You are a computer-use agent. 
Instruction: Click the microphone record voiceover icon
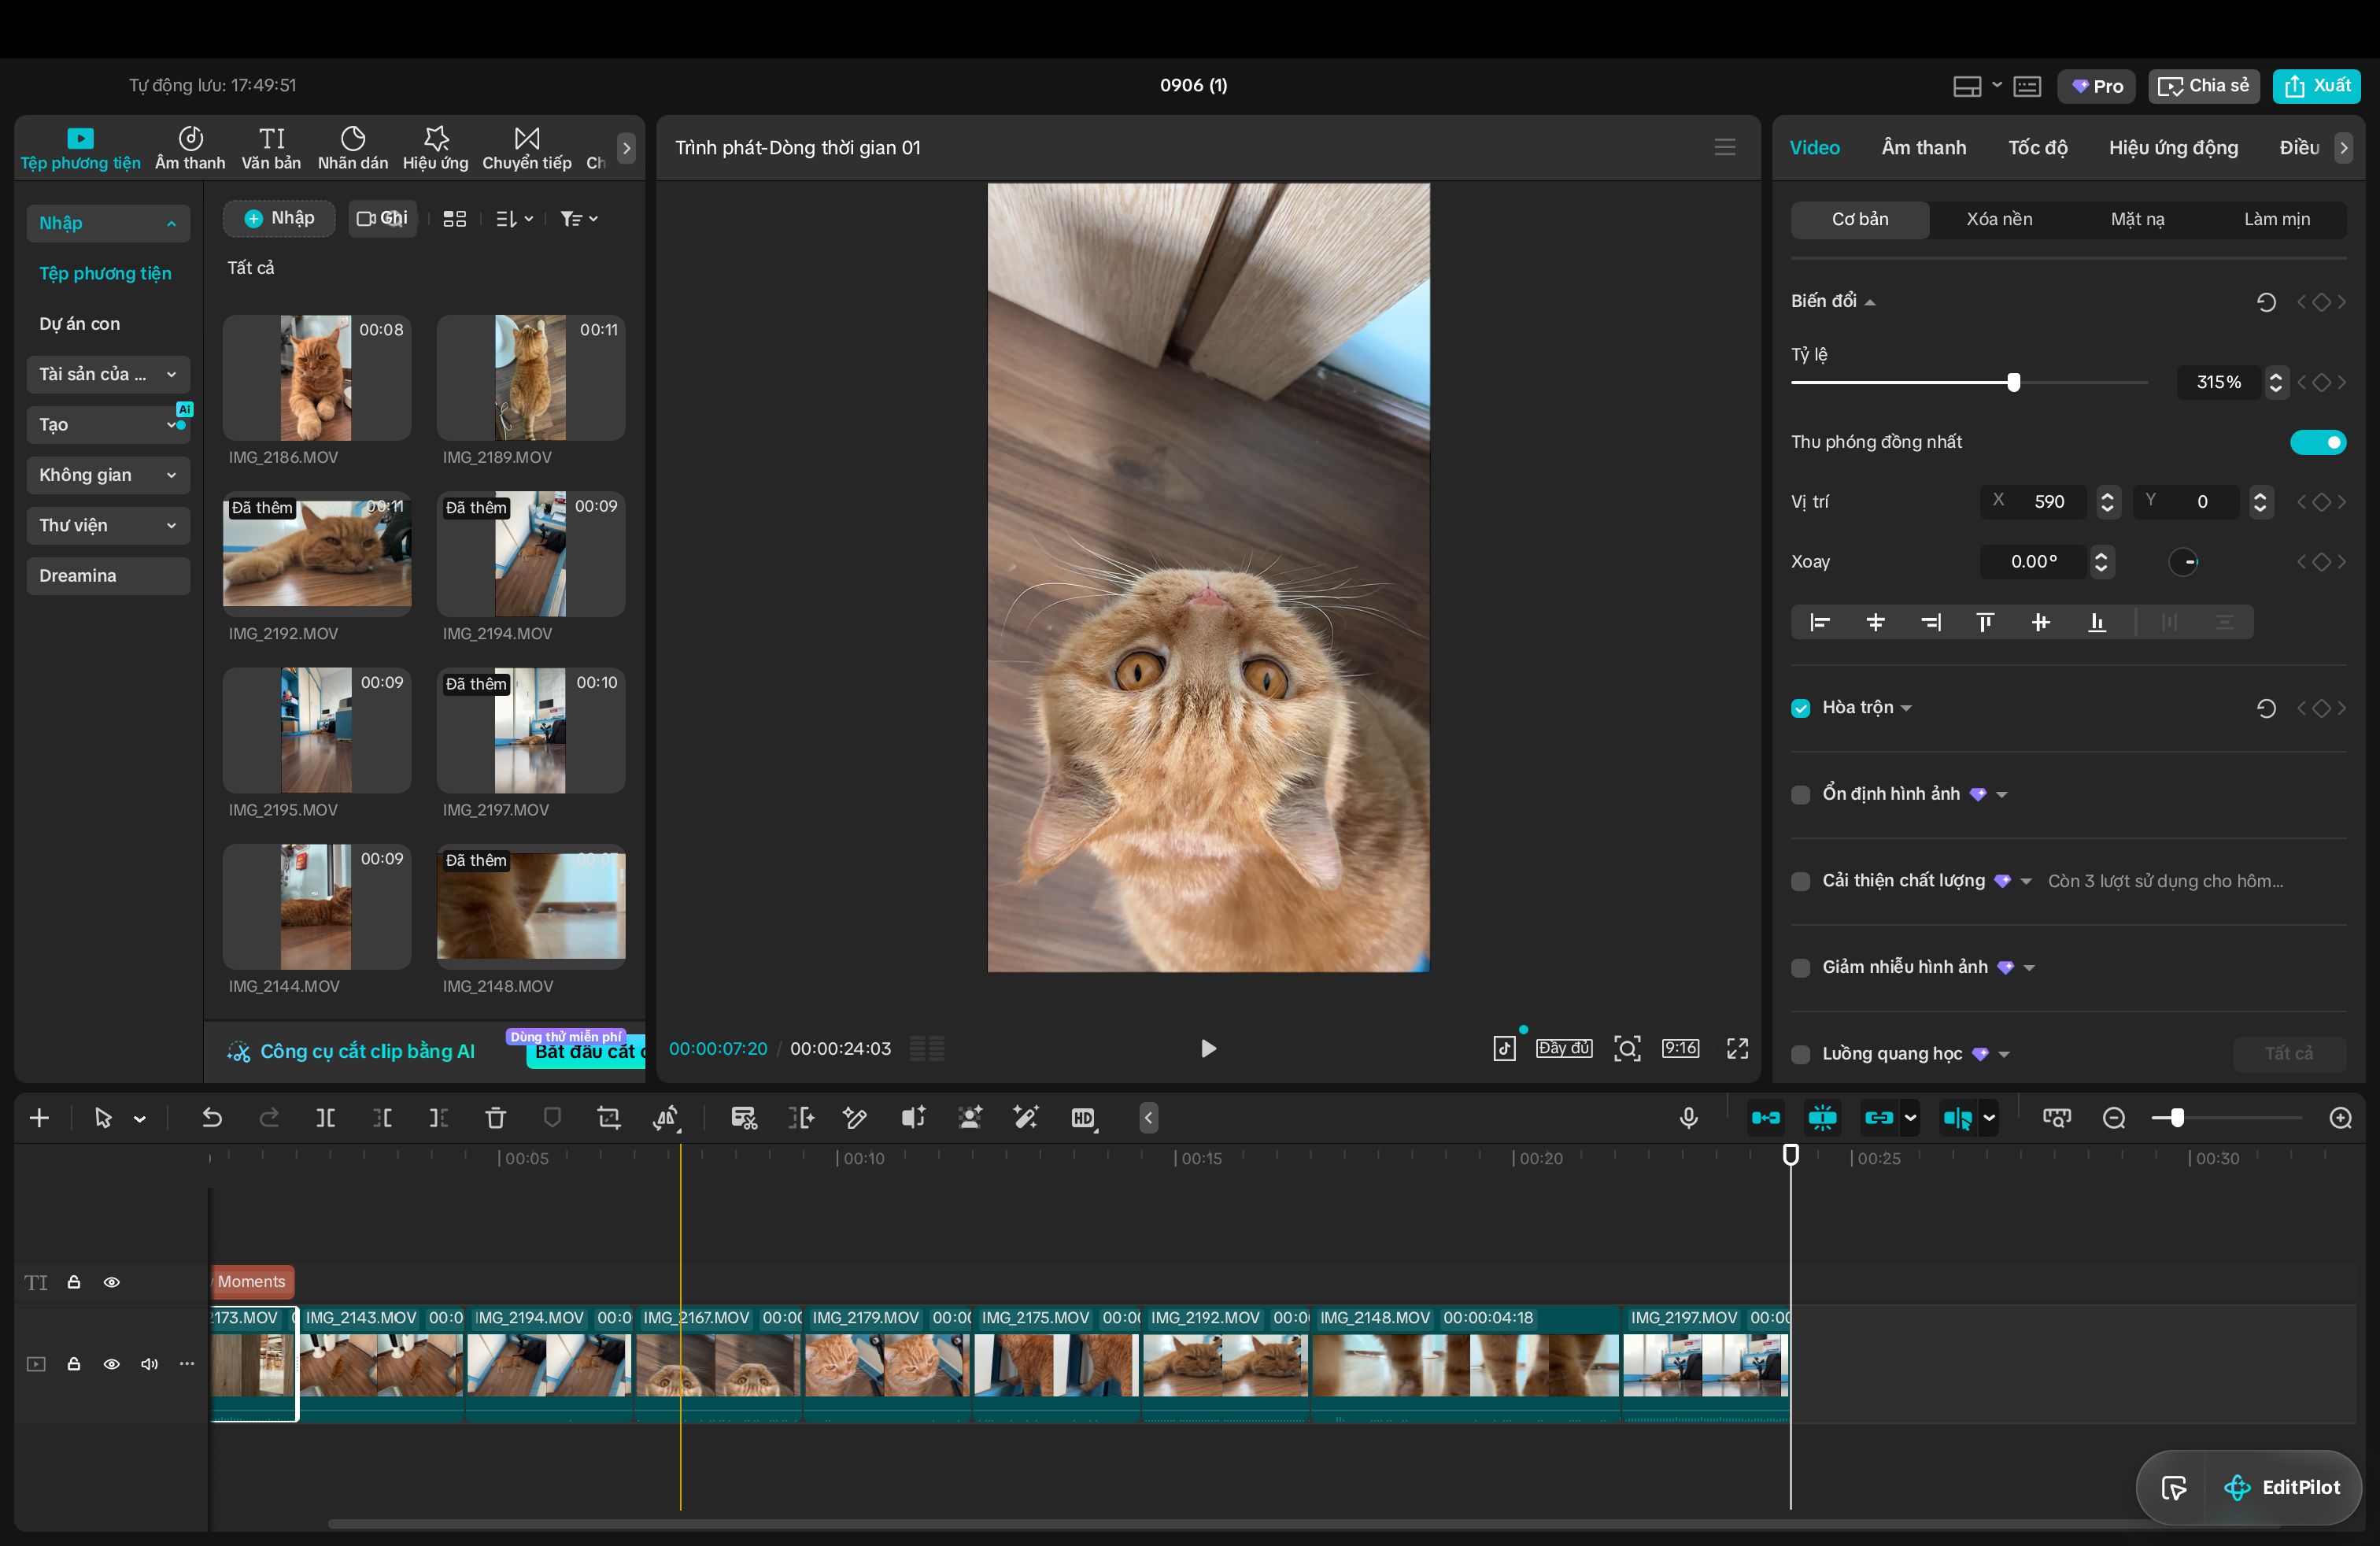point(1688,1118)
